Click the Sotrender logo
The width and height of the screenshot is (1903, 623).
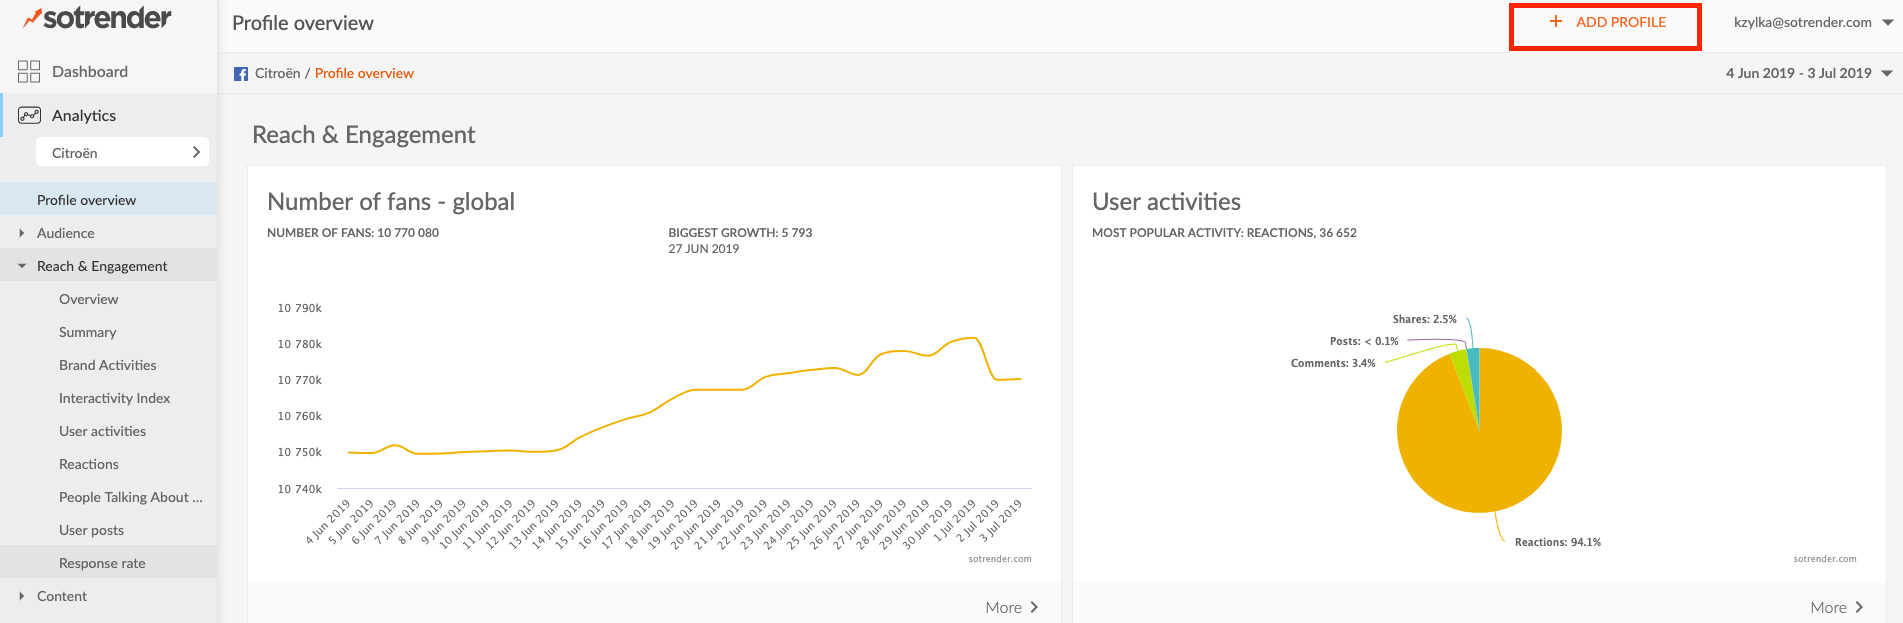98,18
